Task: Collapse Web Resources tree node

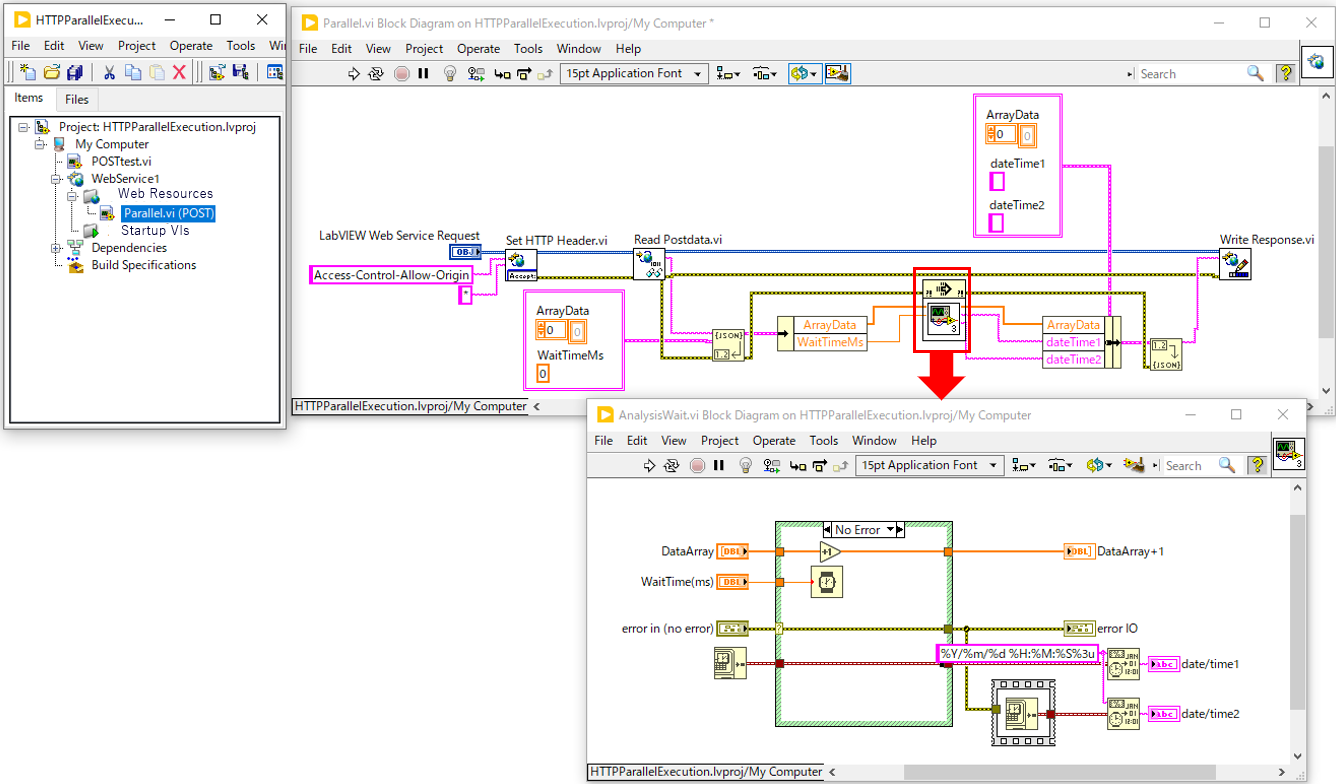Action: (74, 196)
